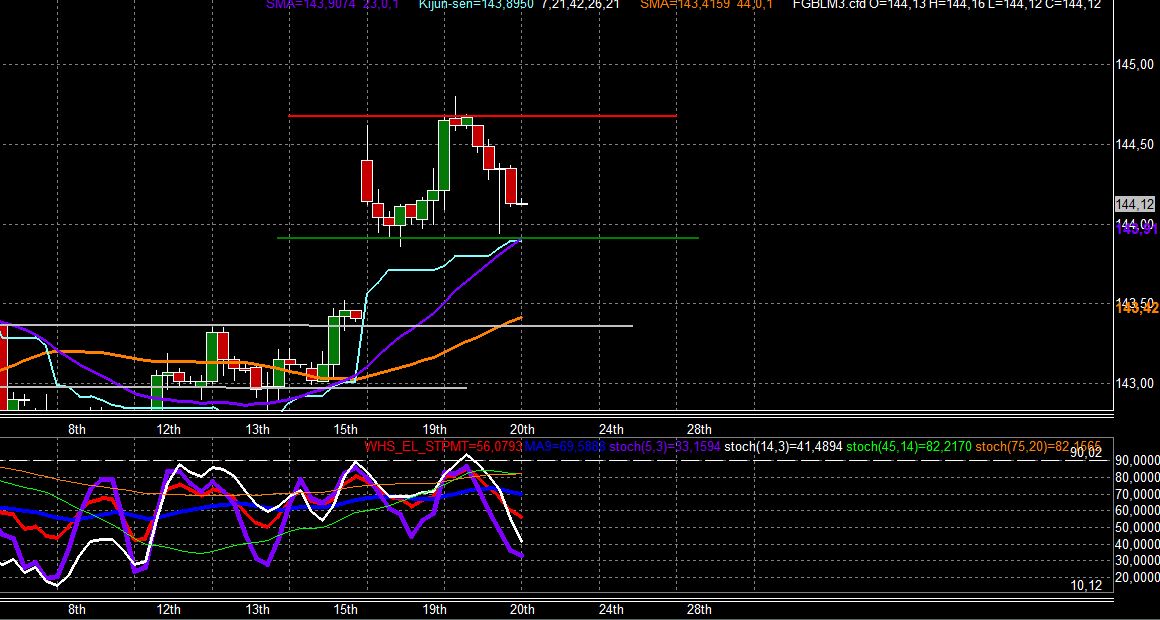
Task: Click 8th on the price chart date axis
Action: 77,429
